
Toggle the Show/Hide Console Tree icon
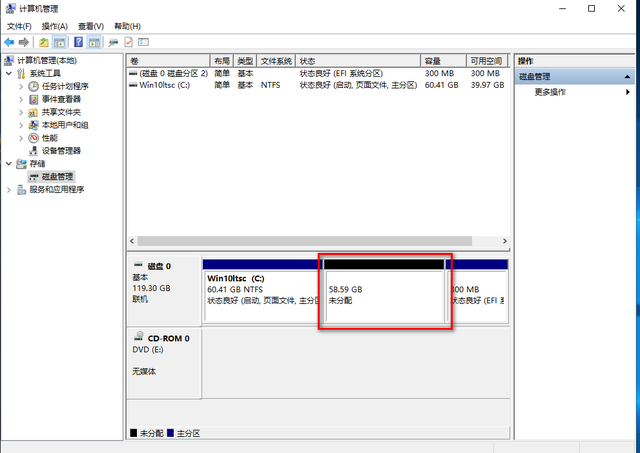point(60,42)
